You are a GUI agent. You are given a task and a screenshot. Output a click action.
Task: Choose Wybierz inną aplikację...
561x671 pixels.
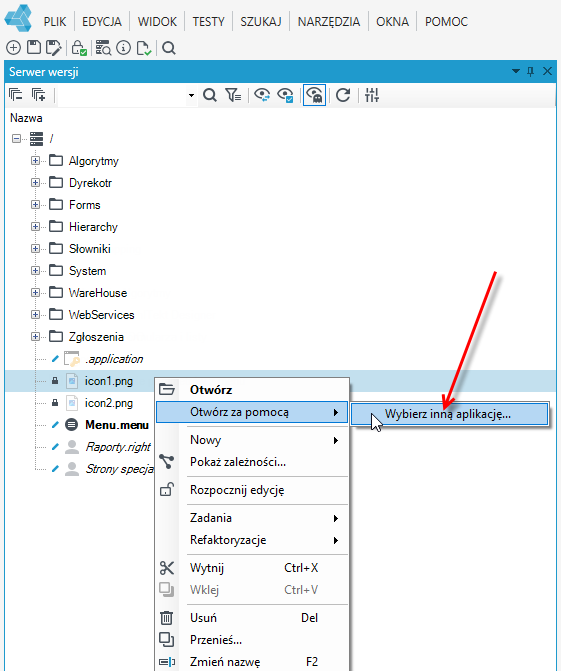click(449, 414)
